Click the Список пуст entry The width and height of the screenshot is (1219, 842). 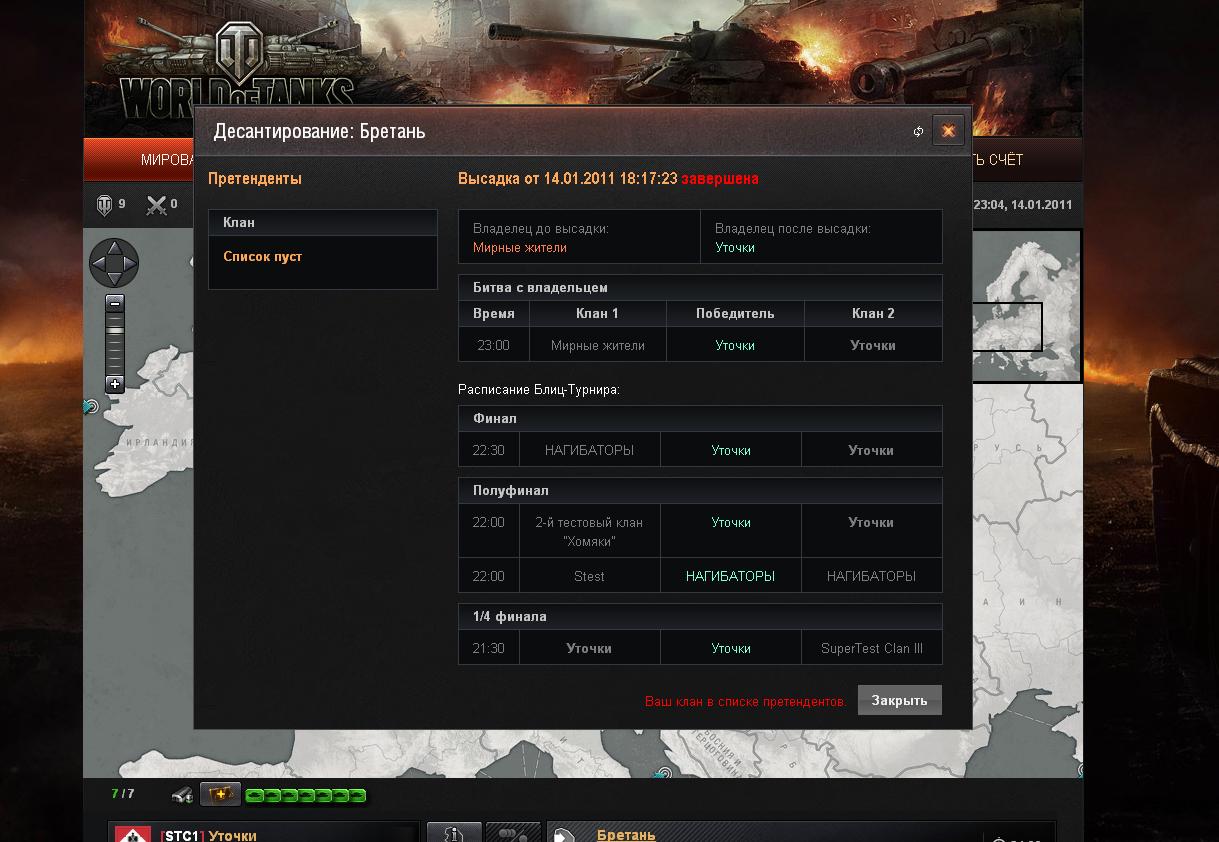[x=263, y=257]
